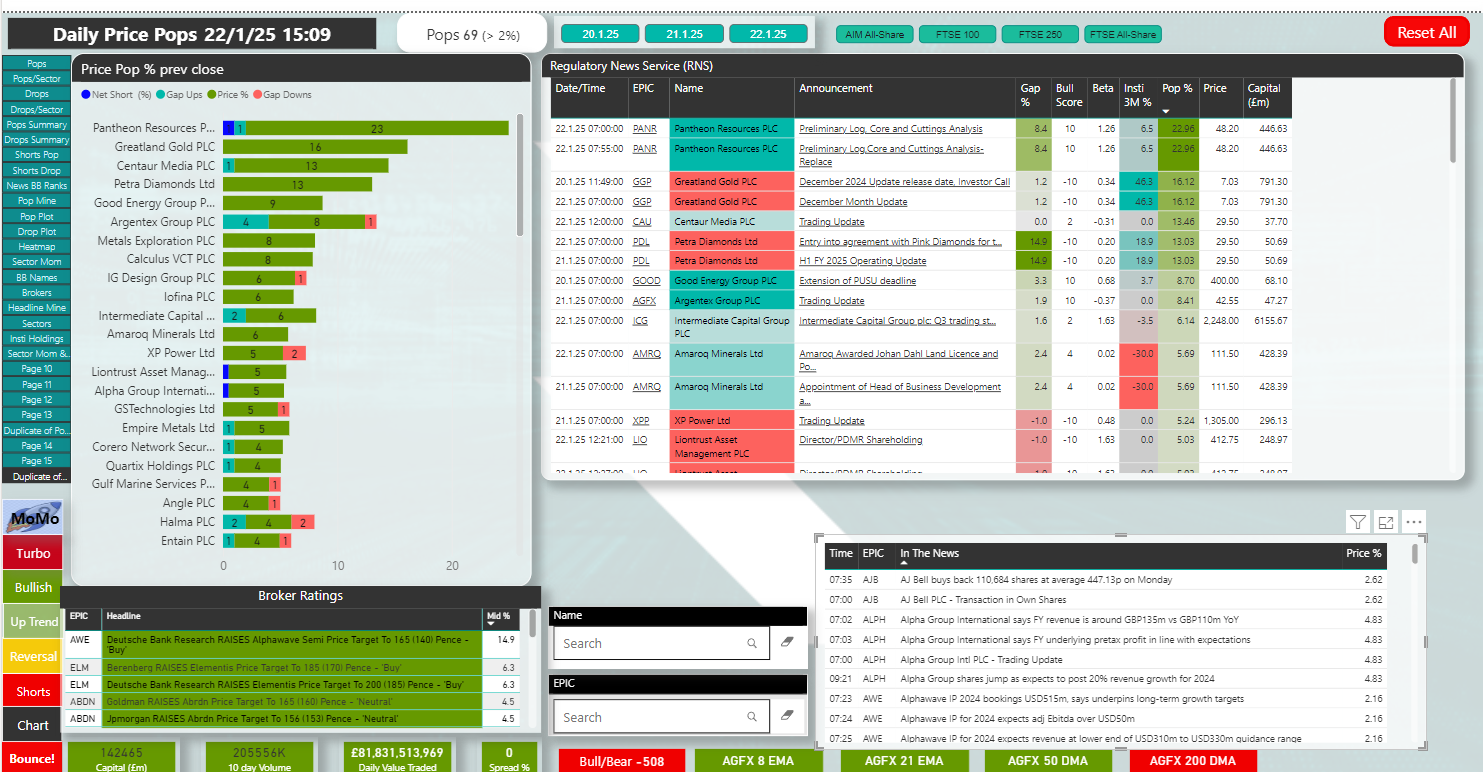Screen dimensions: 1483x772
Task: Open the Drops Summary page tab
Action: pyautogui.click(x=37, y=140)
